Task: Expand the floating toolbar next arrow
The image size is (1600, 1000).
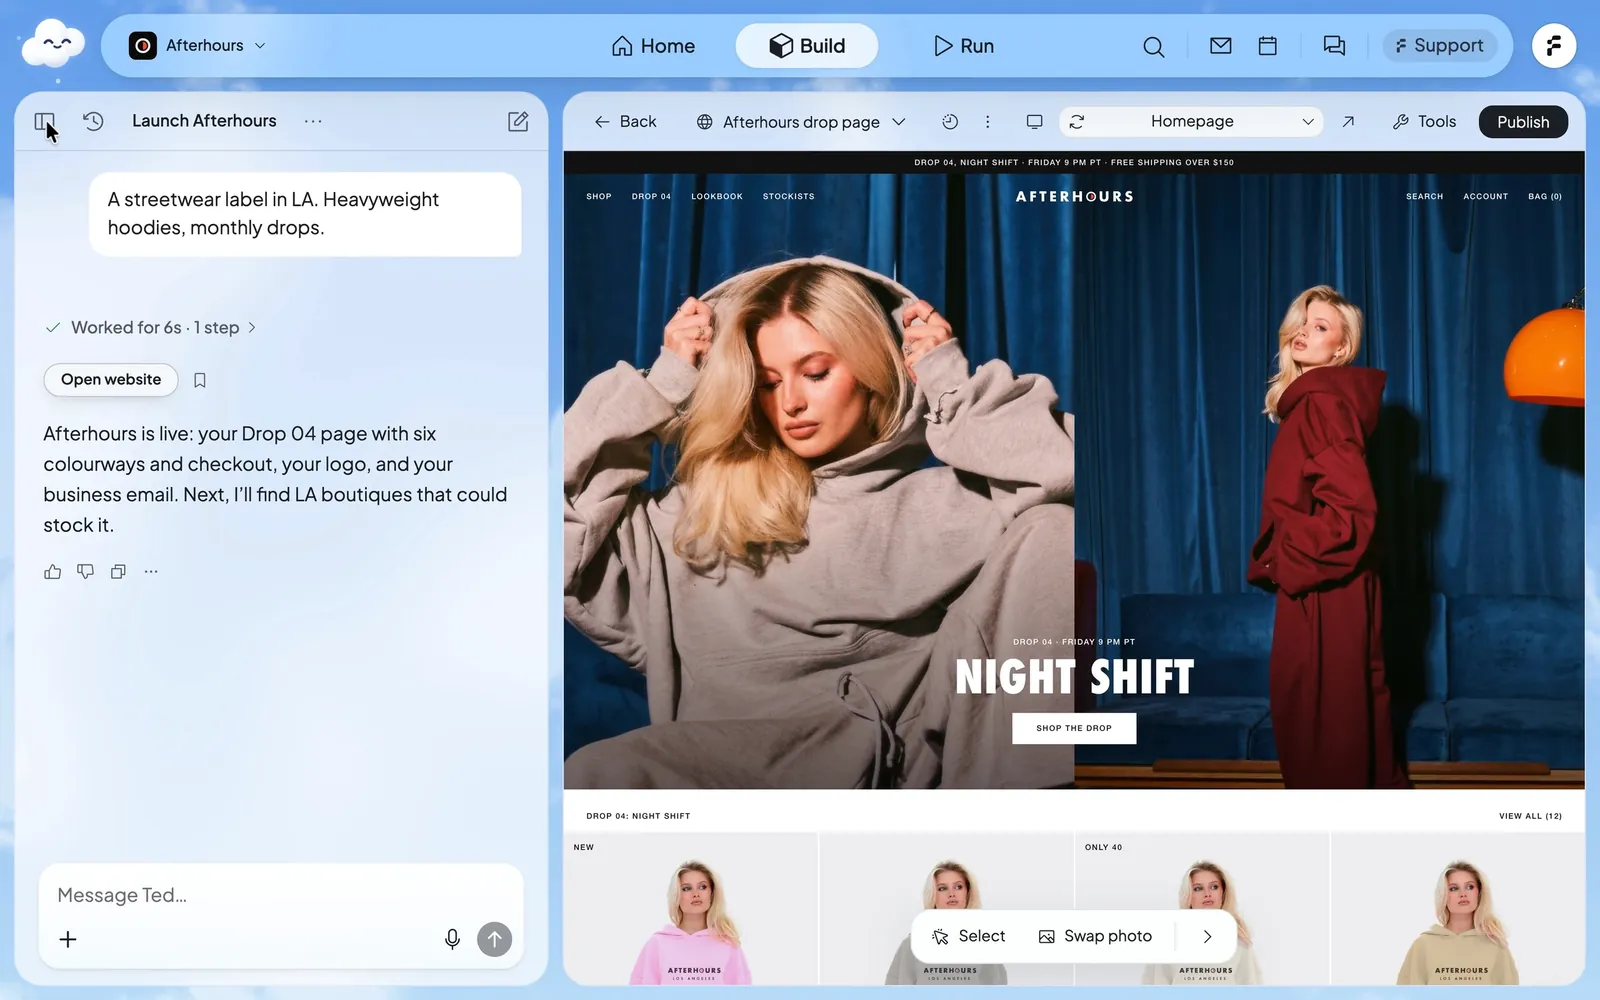Action: click(x=1207, y=937)
